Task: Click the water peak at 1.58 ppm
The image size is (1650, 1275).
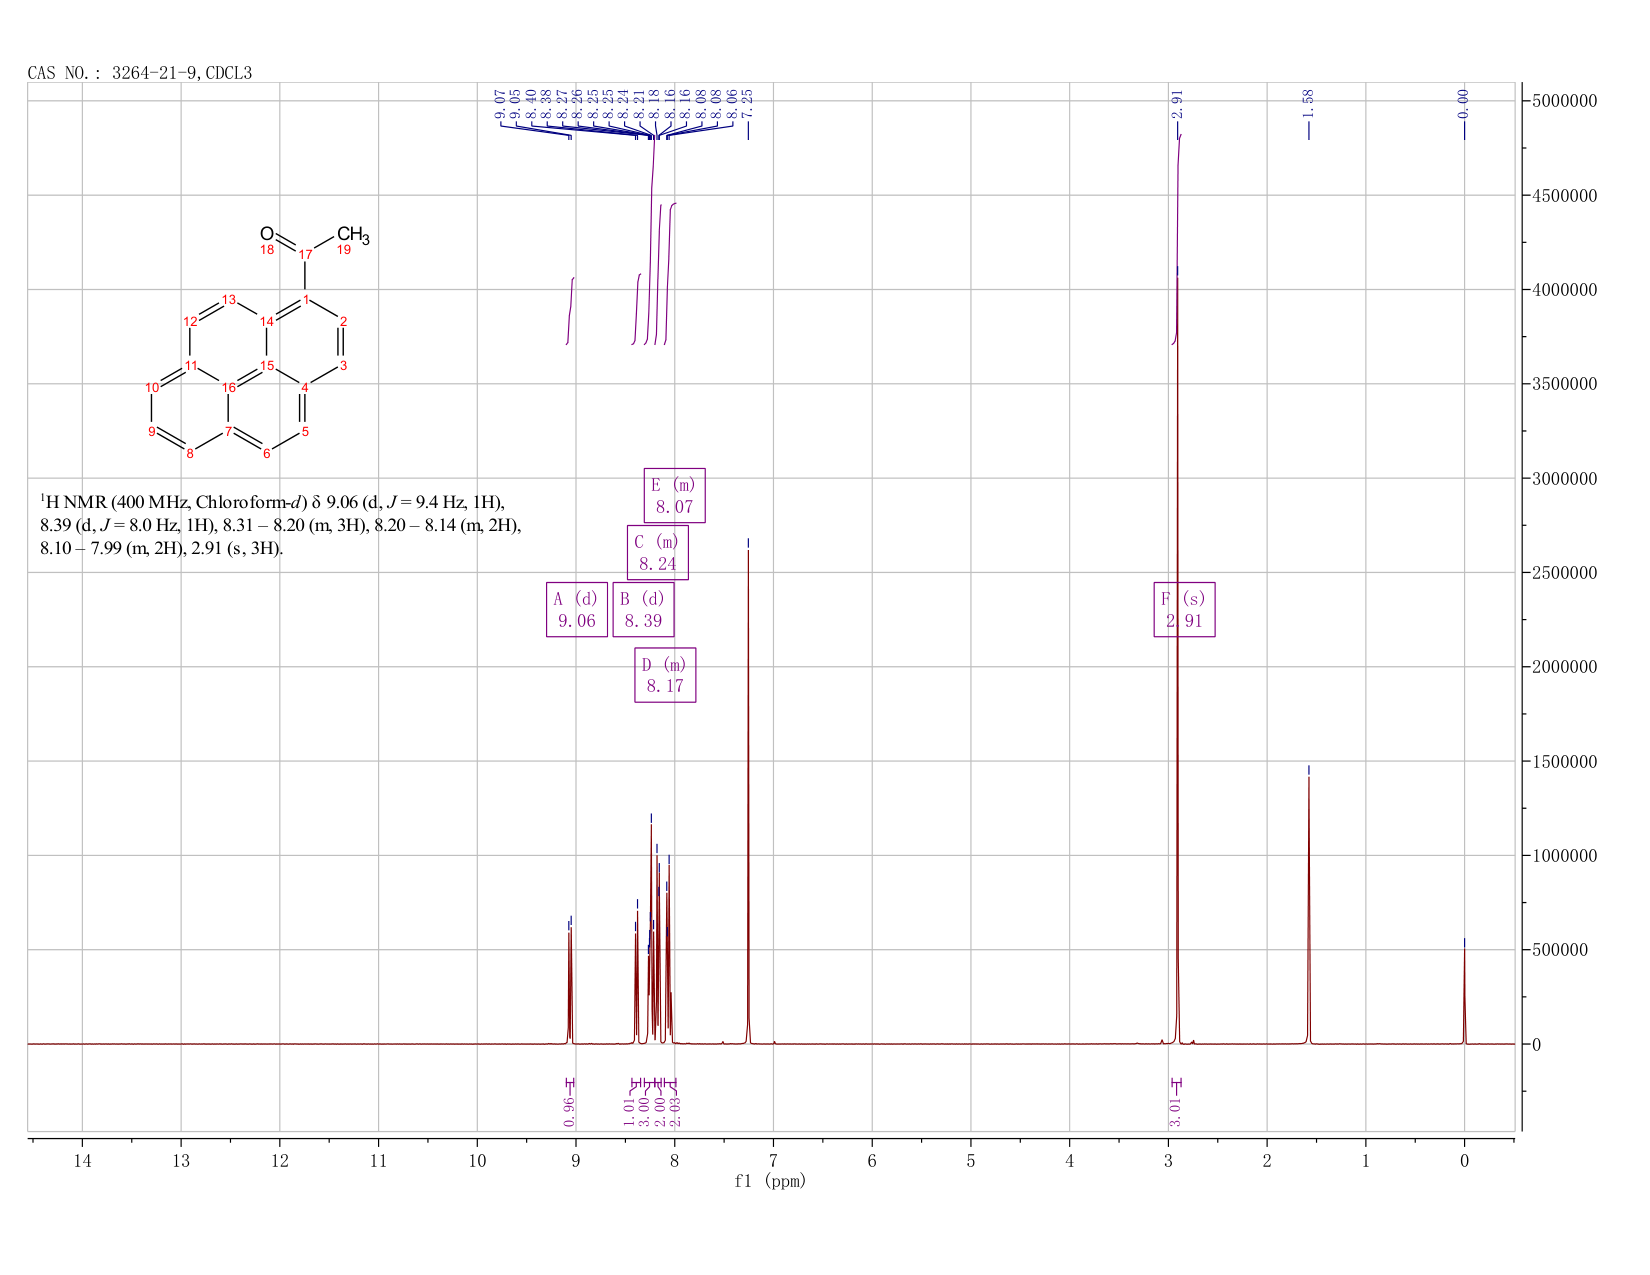Action: coord(1308,910)
